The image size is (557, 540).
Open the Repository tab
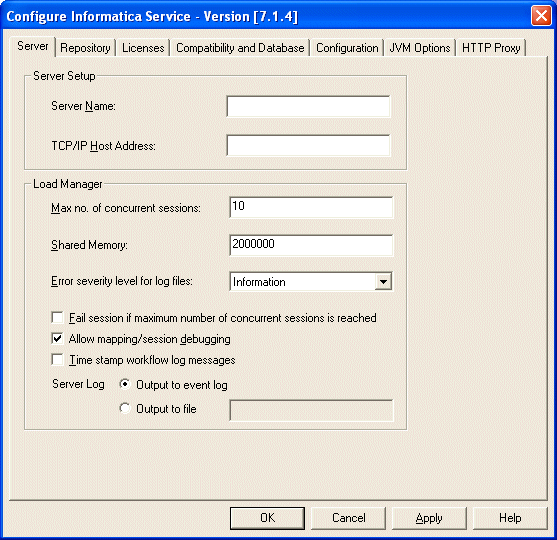(85, 48)
